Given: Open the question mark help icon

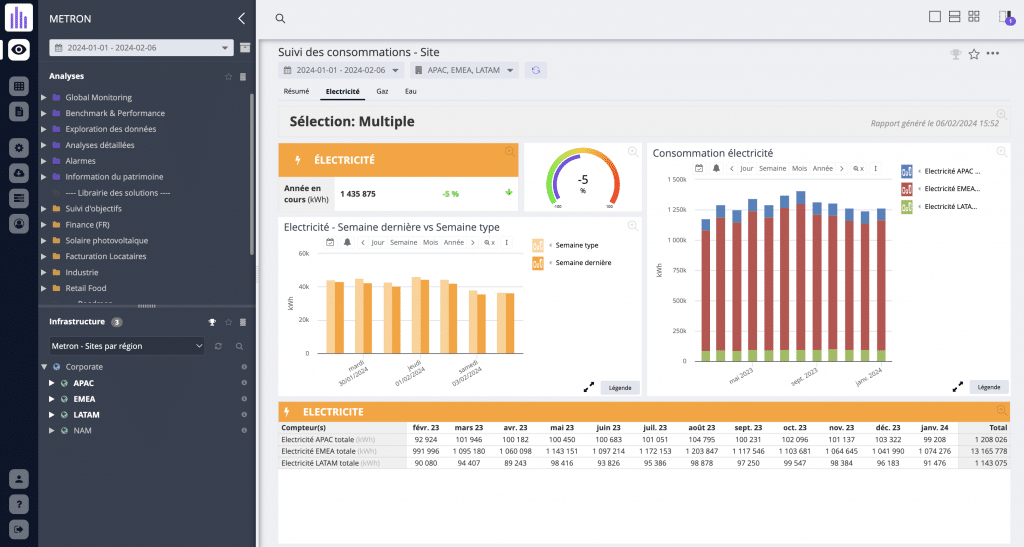Looking at the screenshot, I should 19,505.
